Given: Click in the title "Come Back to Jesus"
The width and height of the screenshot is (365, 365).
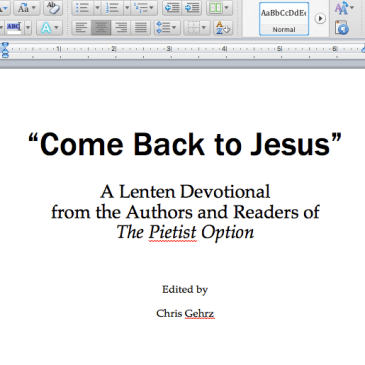Looking at the screenshot, I should (185, 144).
